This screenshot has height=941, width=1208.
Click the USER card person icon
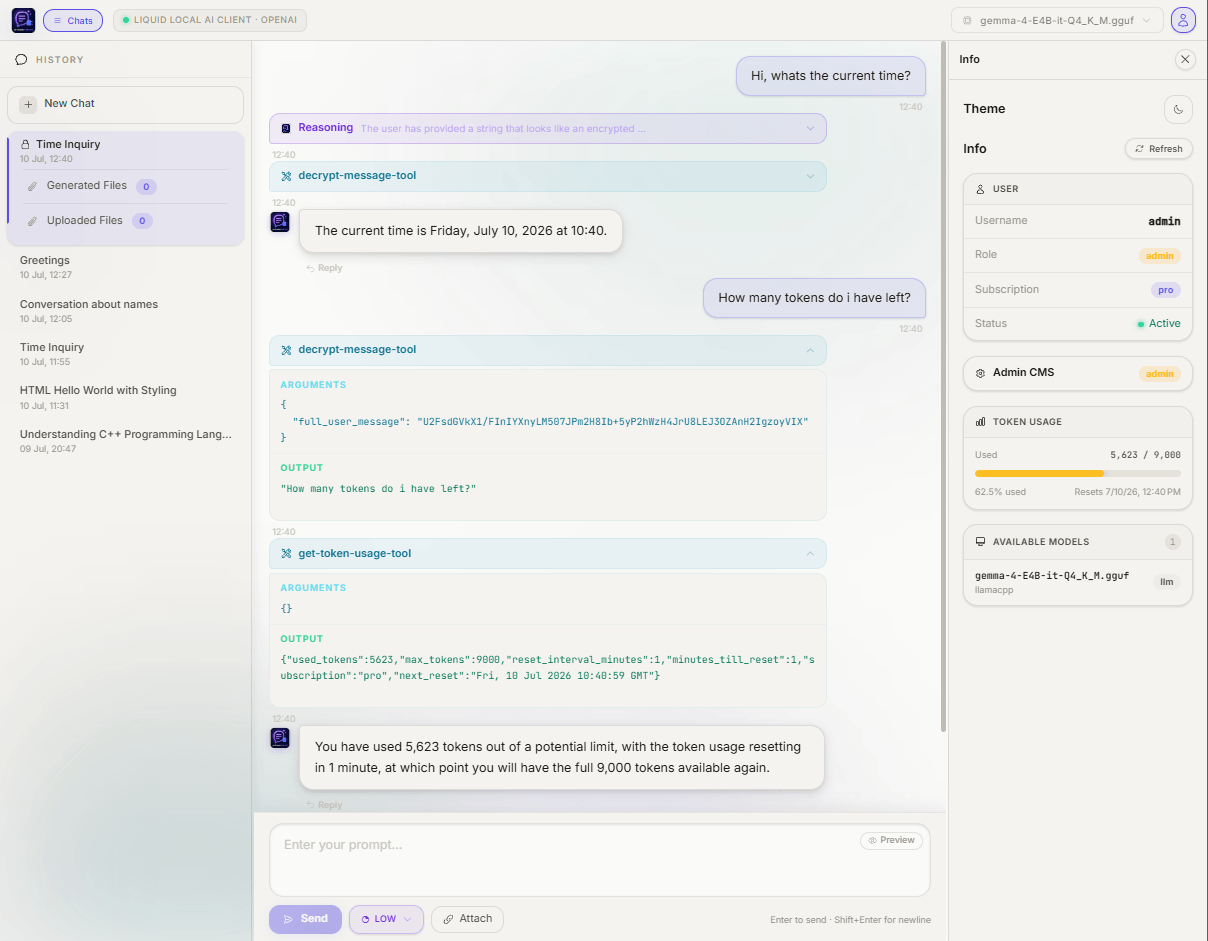point(981,189)
